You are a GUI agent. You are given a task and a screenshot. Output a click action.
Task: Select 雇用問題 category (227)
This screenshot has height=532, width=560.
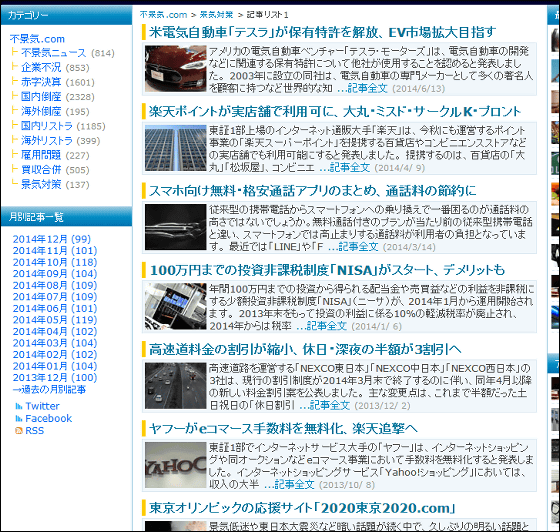(41, 155)
